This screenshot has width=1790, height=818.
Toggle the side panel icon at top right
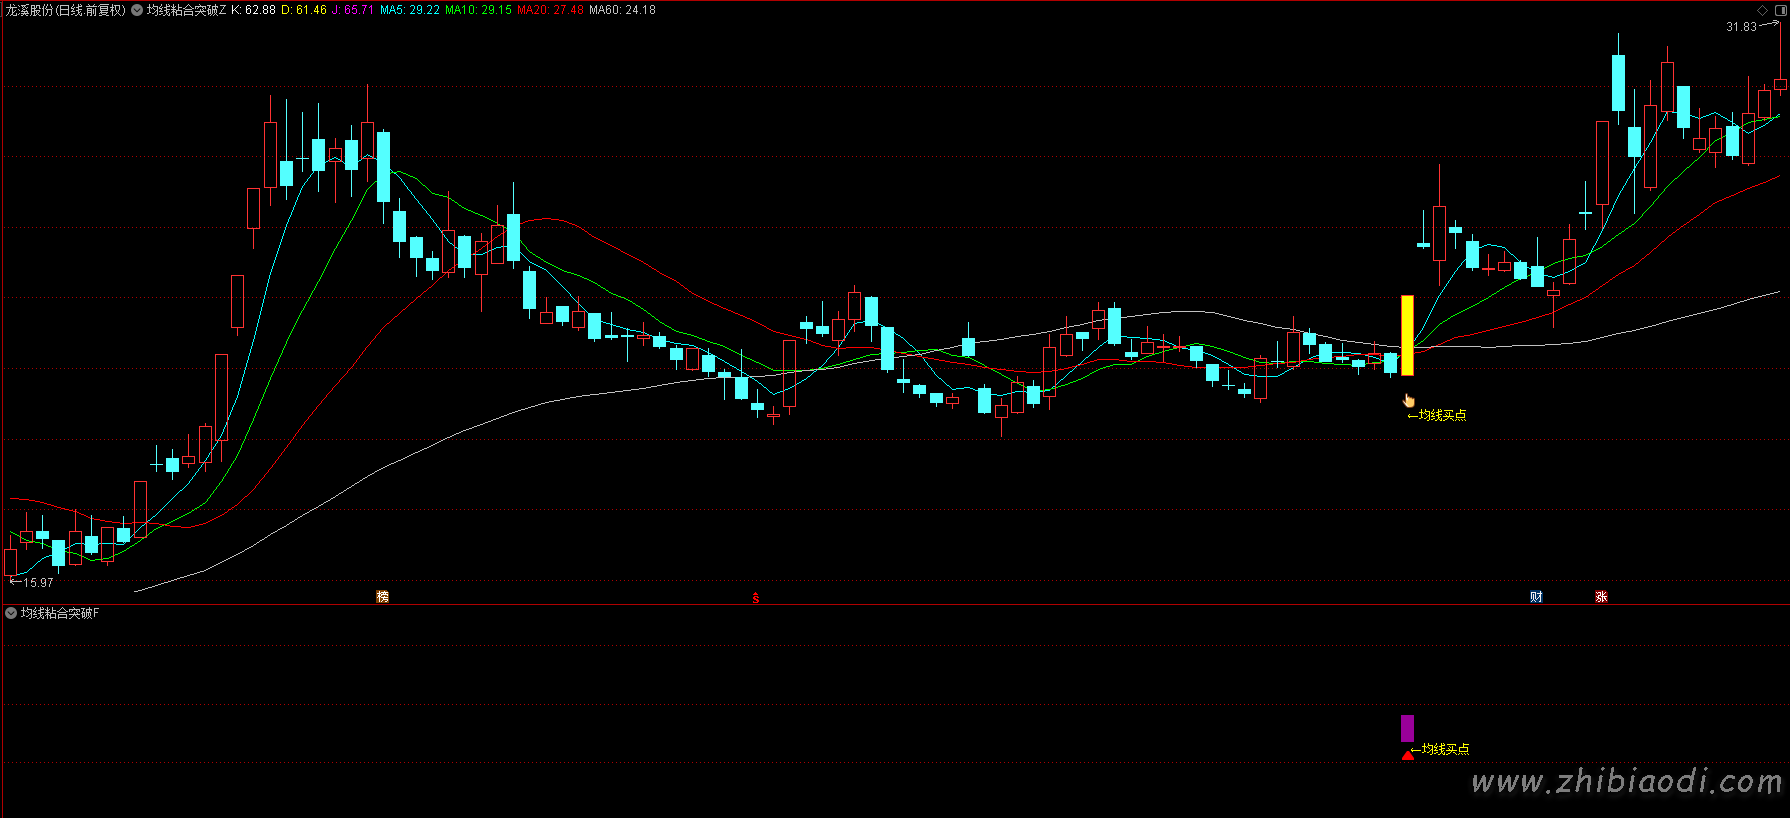(x=1780, y=10)
